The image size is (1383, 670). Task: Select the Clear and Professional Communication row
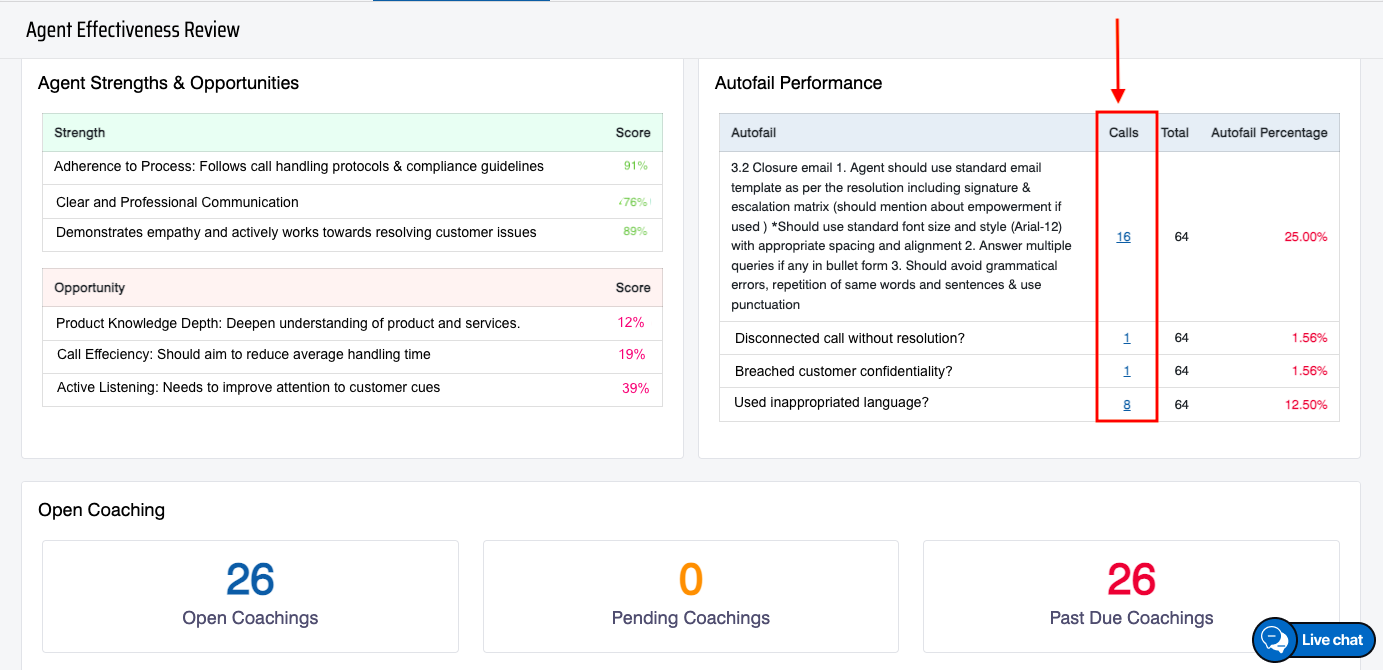(x=177, y=202)
